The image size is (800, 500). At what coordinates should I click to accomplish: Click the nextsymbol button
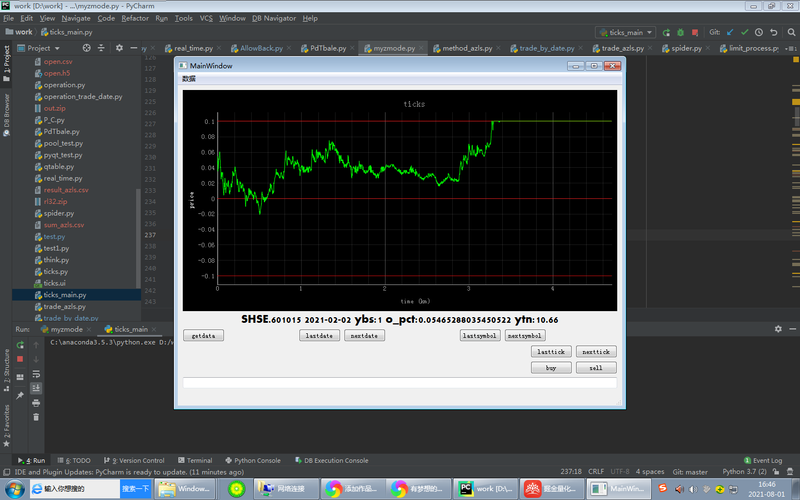525,336
